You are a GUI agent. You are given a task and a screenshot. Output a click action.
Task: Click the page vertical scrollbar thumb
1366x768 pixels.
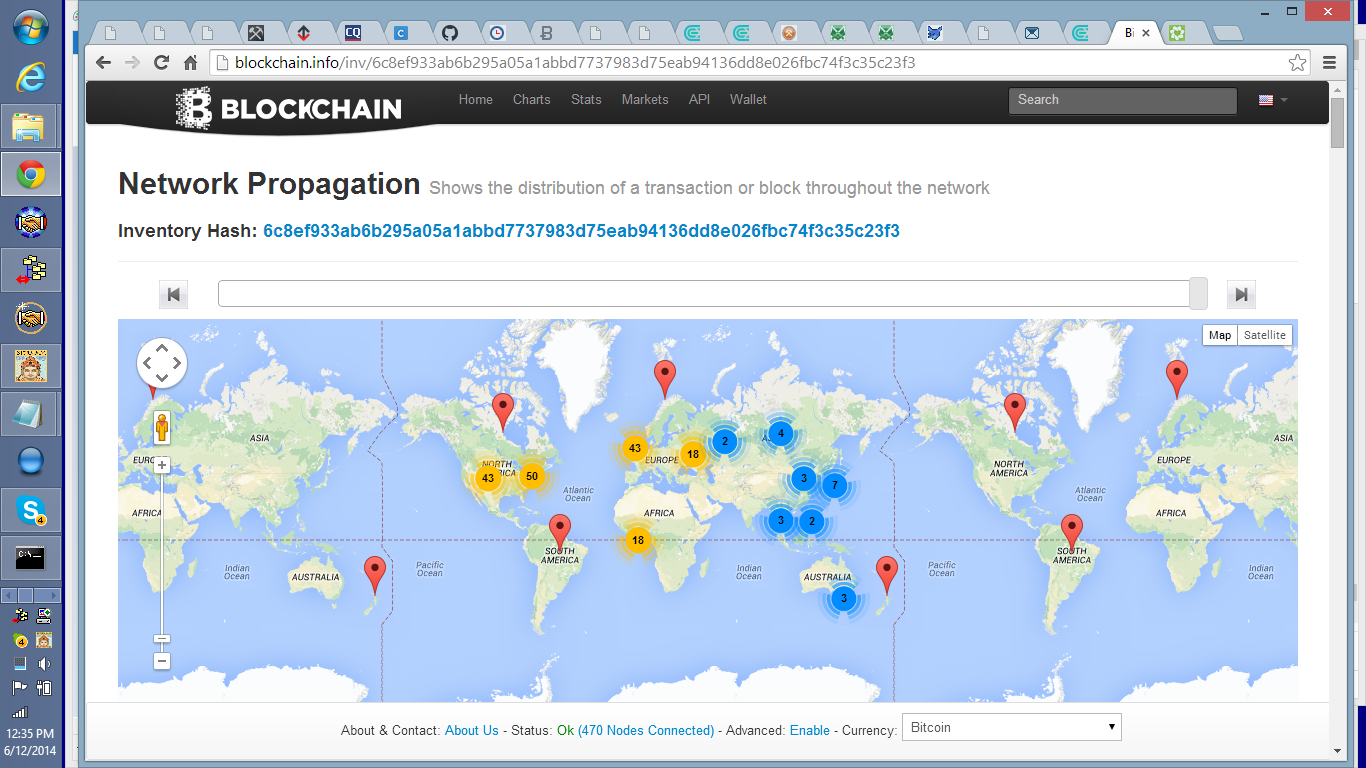click(1338, 123)
